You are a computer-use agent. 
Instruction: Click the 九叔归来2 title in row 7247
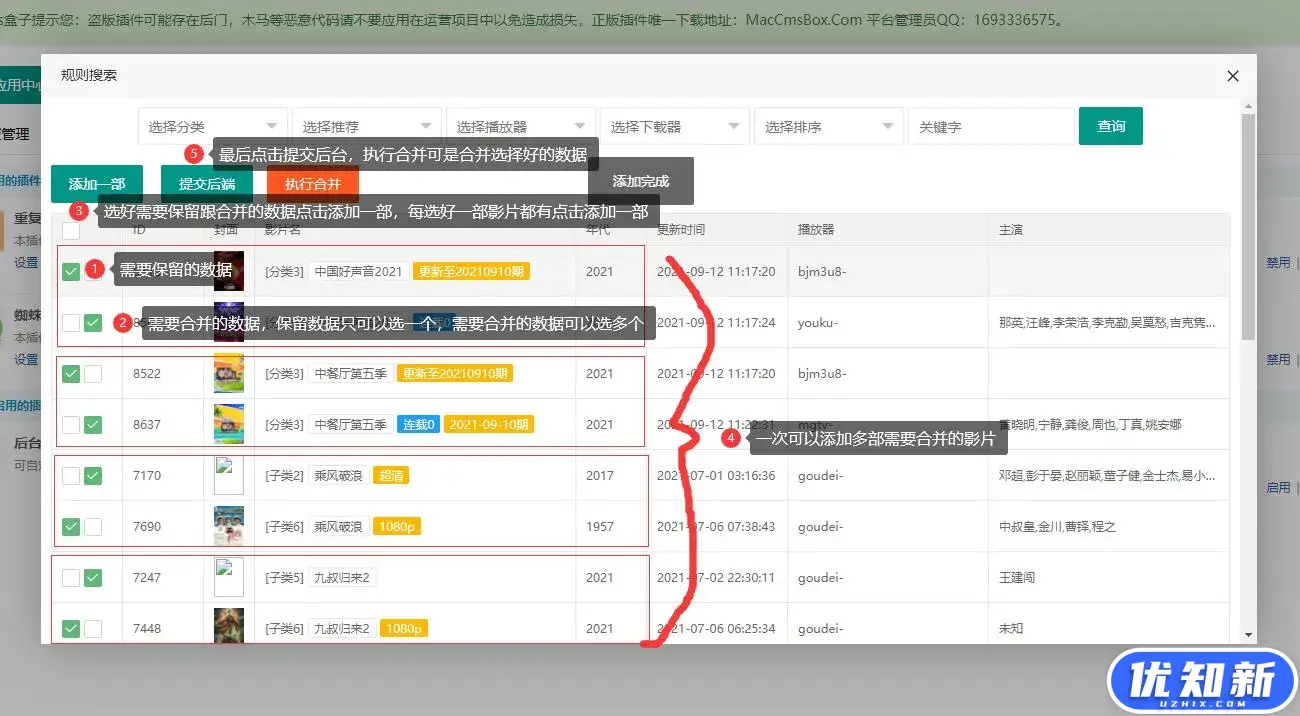342,578
